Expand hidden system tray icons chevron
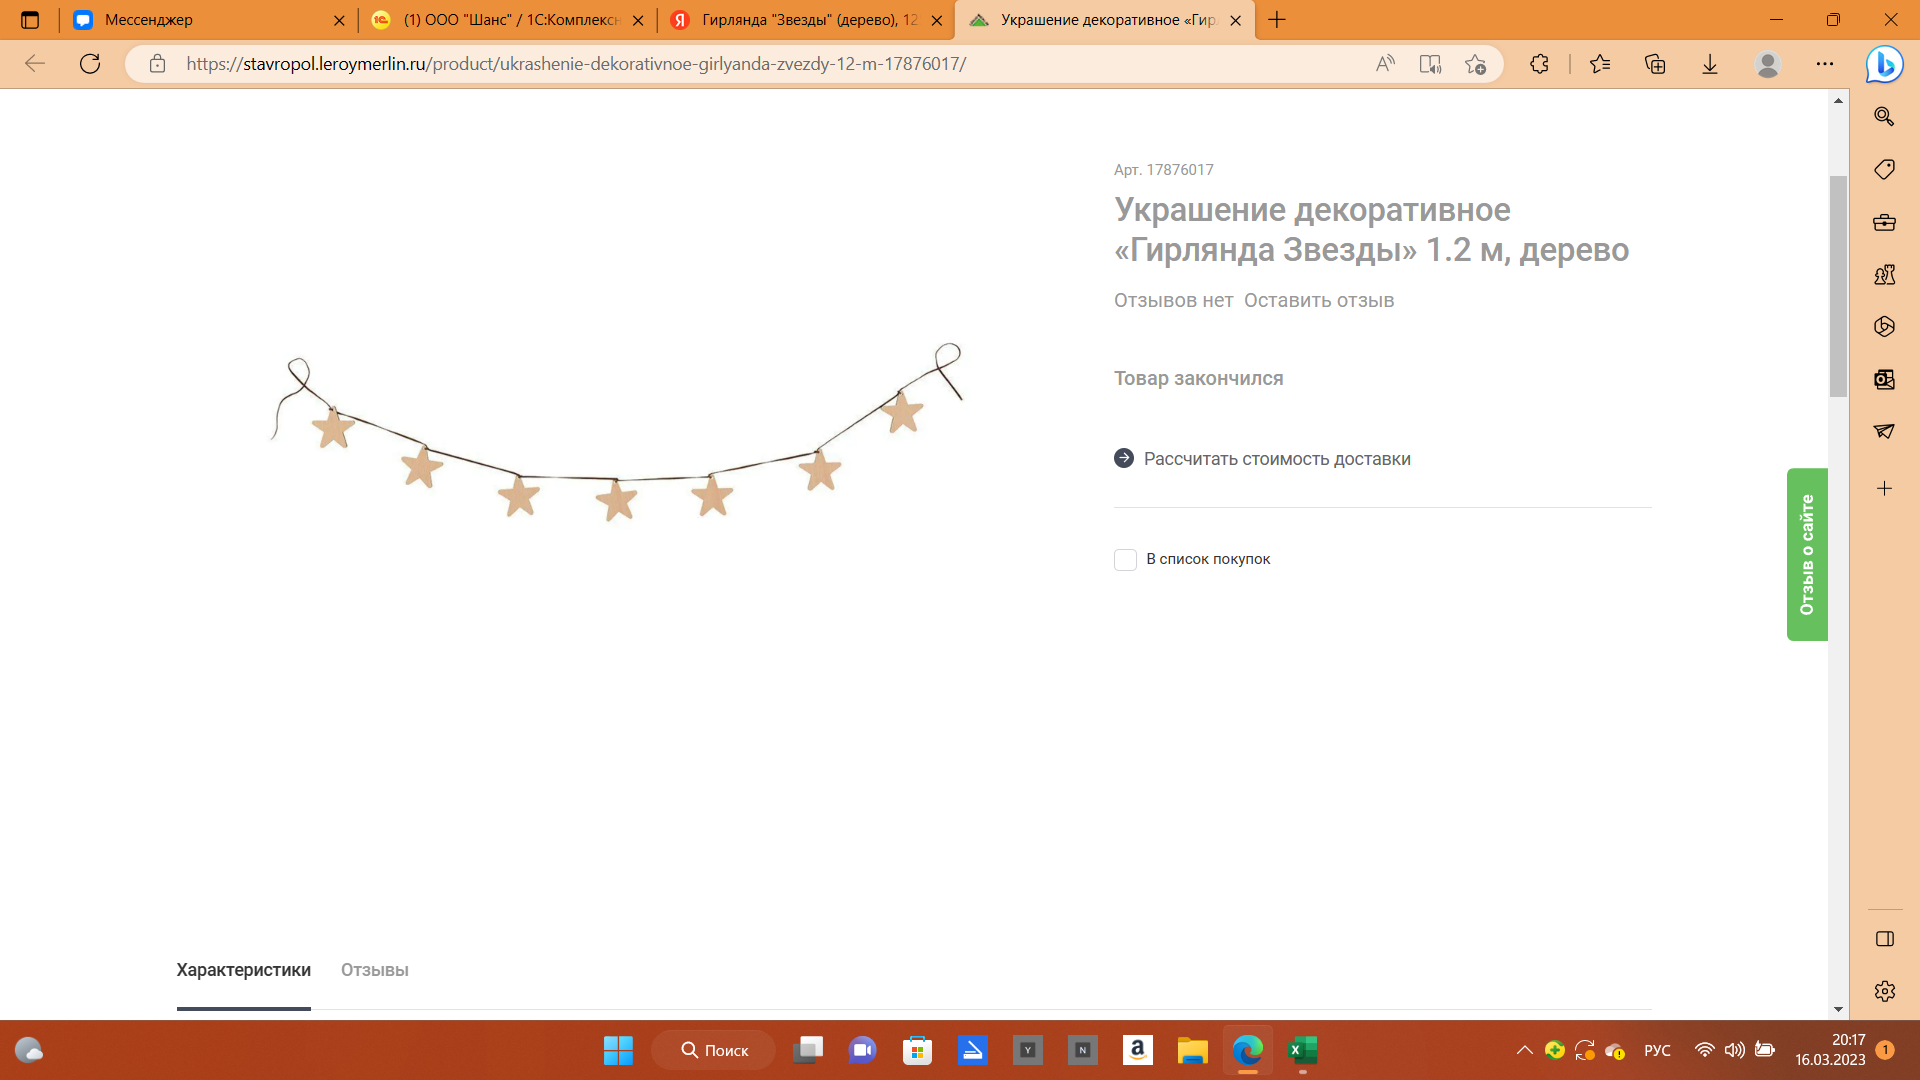1920x1080 pixels. (1524, 1050)
